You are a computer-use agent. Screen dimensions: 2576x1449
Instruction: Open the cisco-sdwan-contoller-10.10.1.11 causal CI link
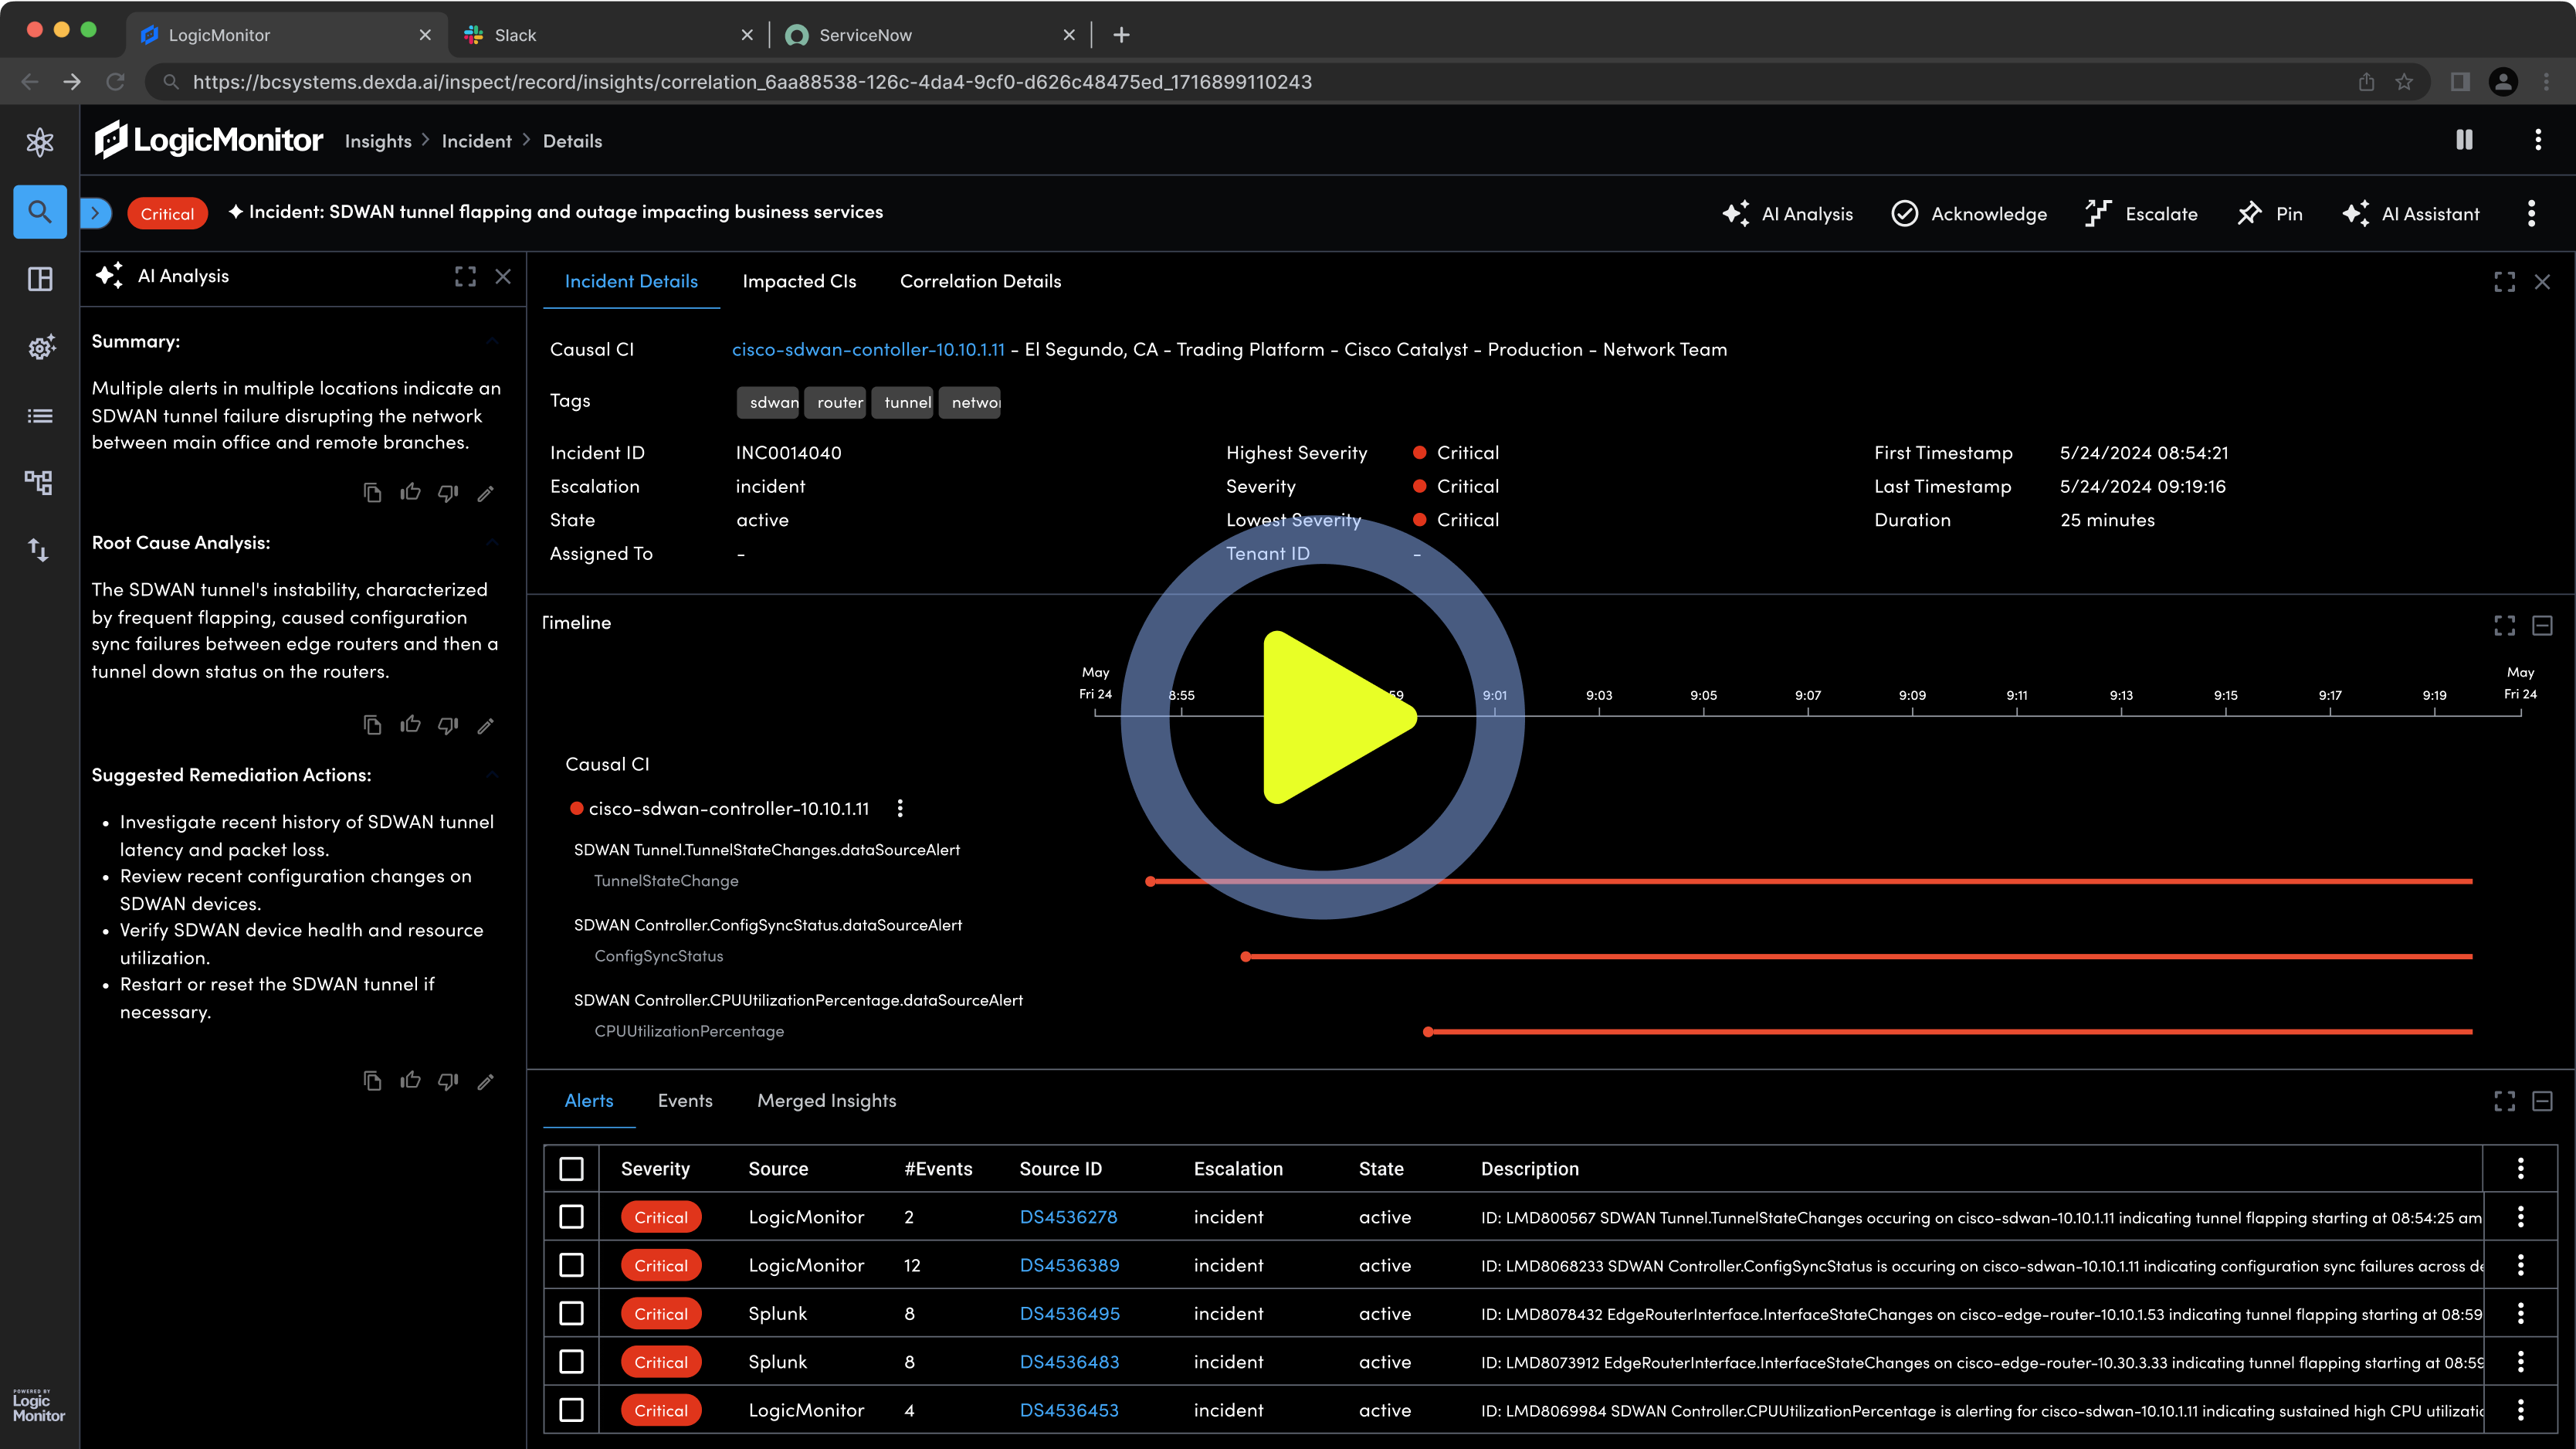867,349
